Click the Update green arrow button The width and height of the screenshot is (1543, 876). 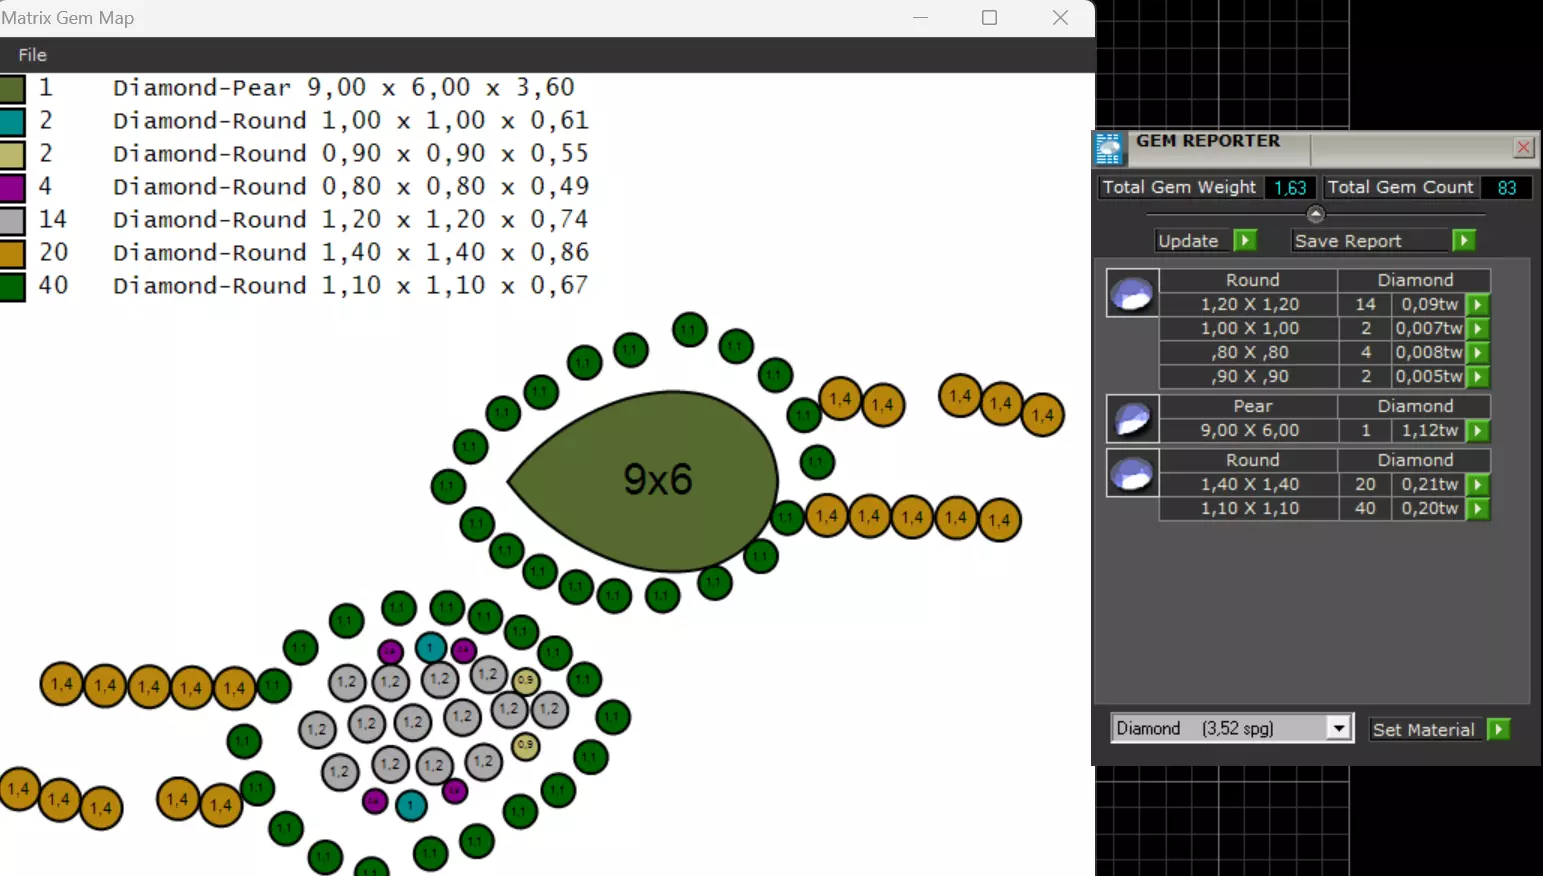(1245, 240)
